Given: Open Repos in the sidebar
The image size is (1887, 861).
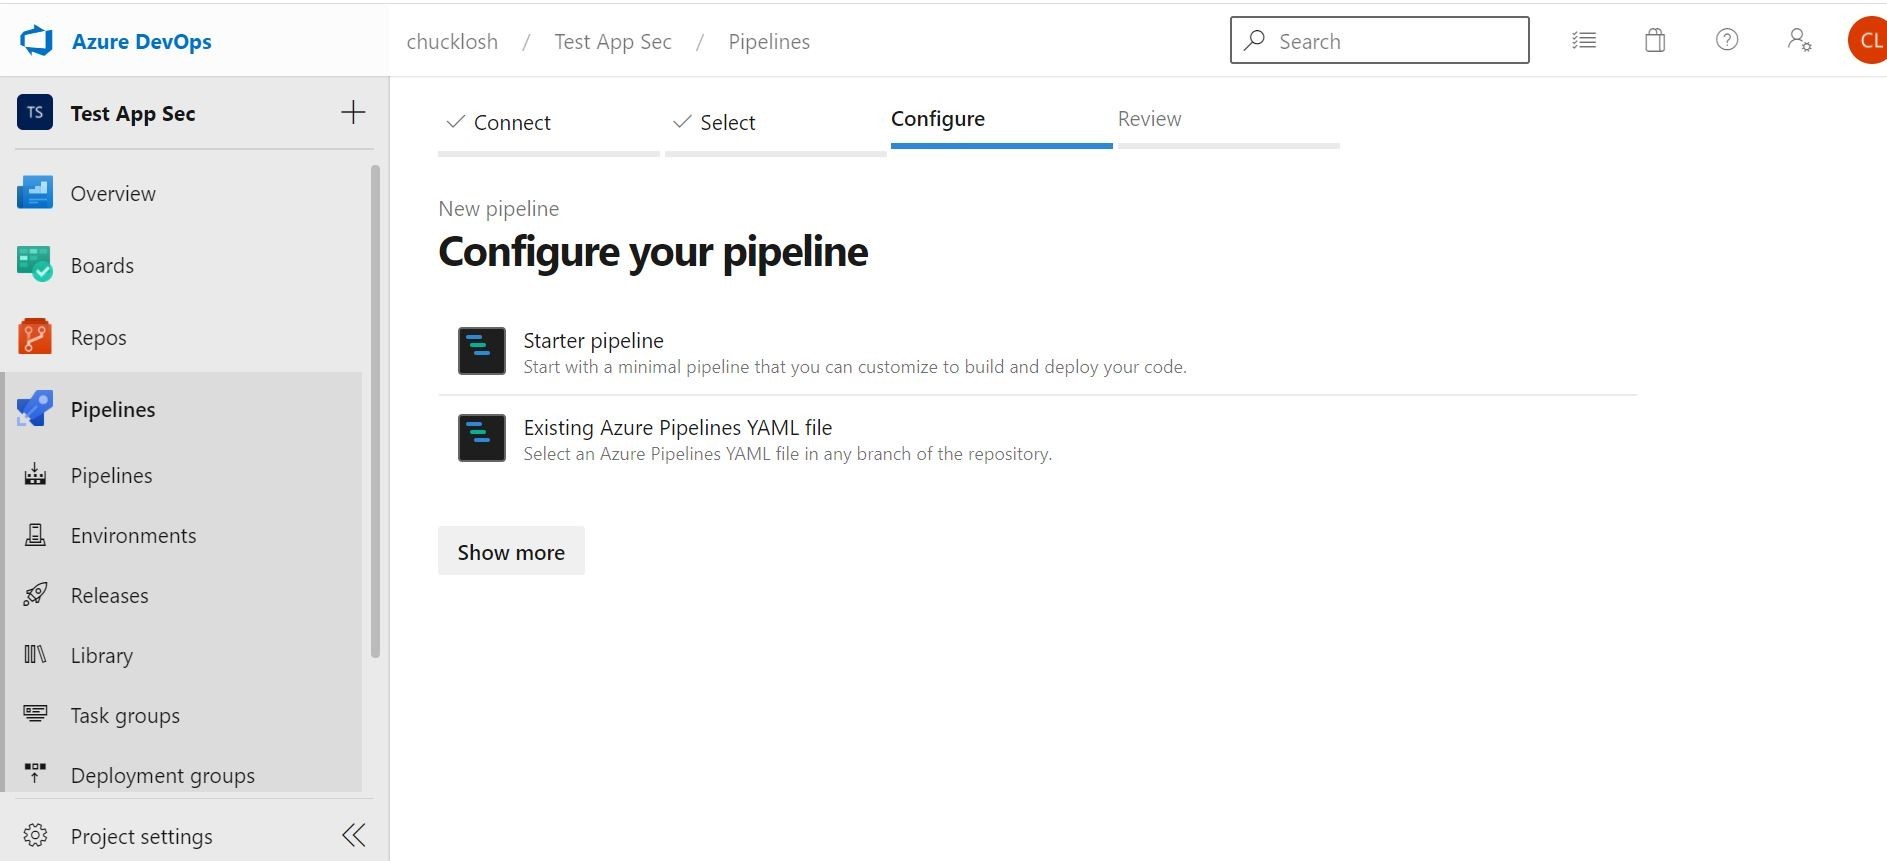Looking at the screenshot, I should [x=99, y=337].
